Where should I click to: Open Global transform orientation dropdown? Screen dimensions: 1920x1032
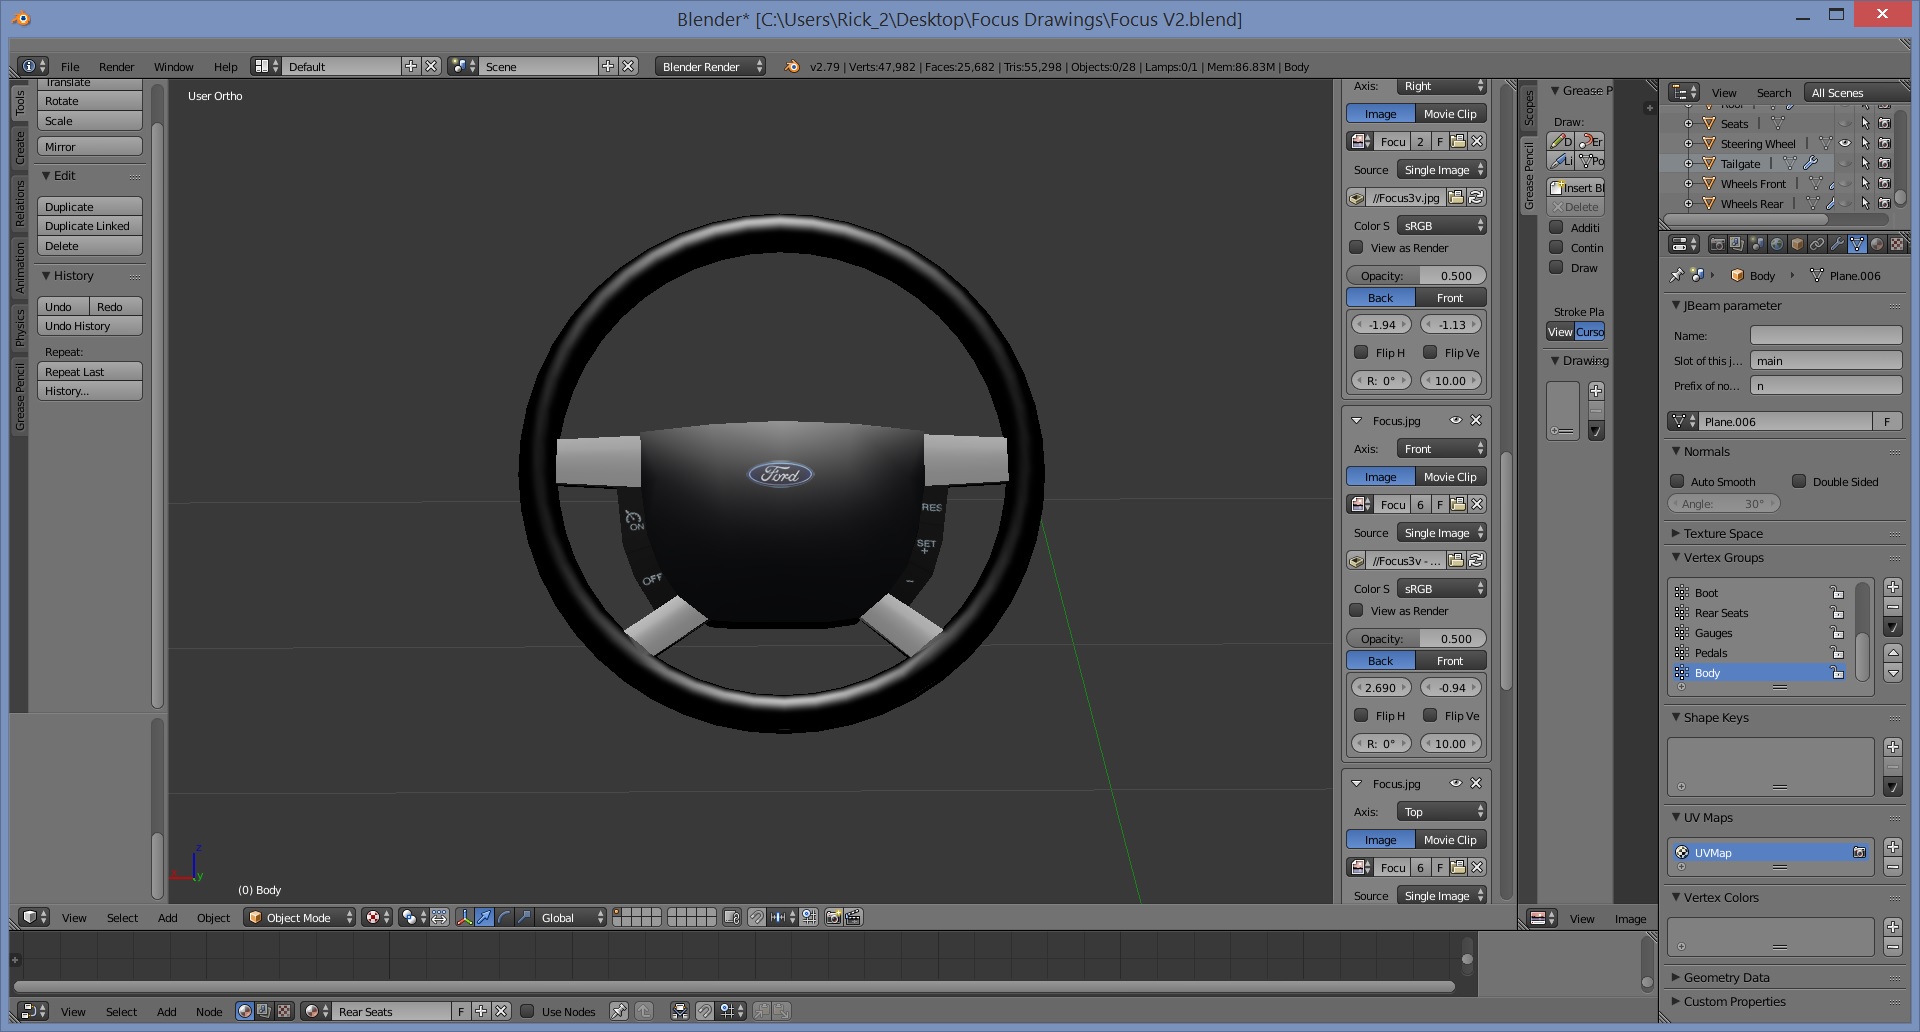pyautogui.click(x=570, y=917)
